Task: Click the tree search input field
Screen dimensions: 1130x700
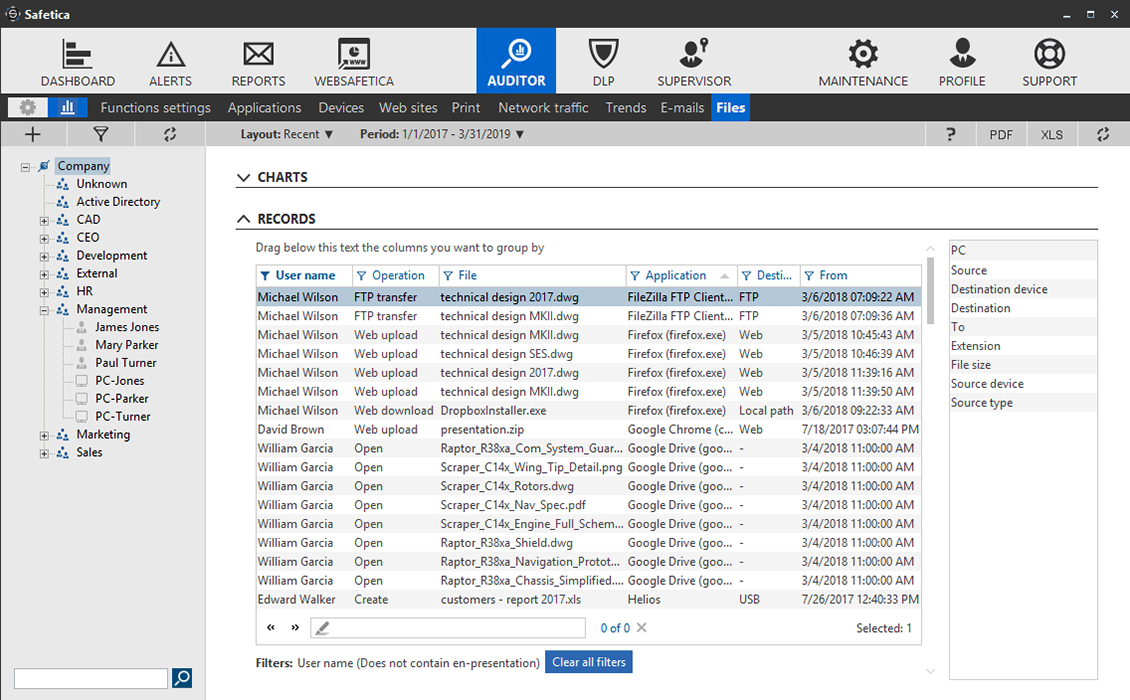Action: pos(91,678)
